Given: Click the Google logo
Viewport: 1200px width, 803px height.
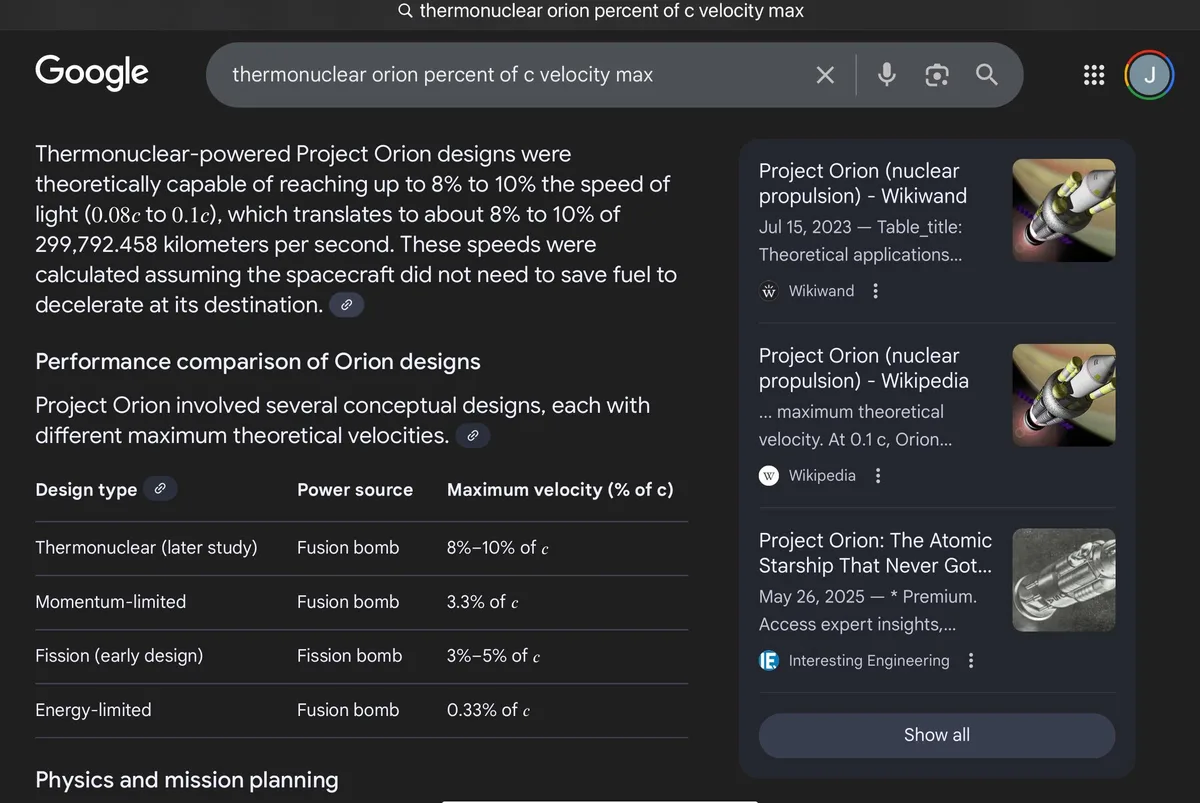Looking at the screenshot, I should [x=92, y=73].
